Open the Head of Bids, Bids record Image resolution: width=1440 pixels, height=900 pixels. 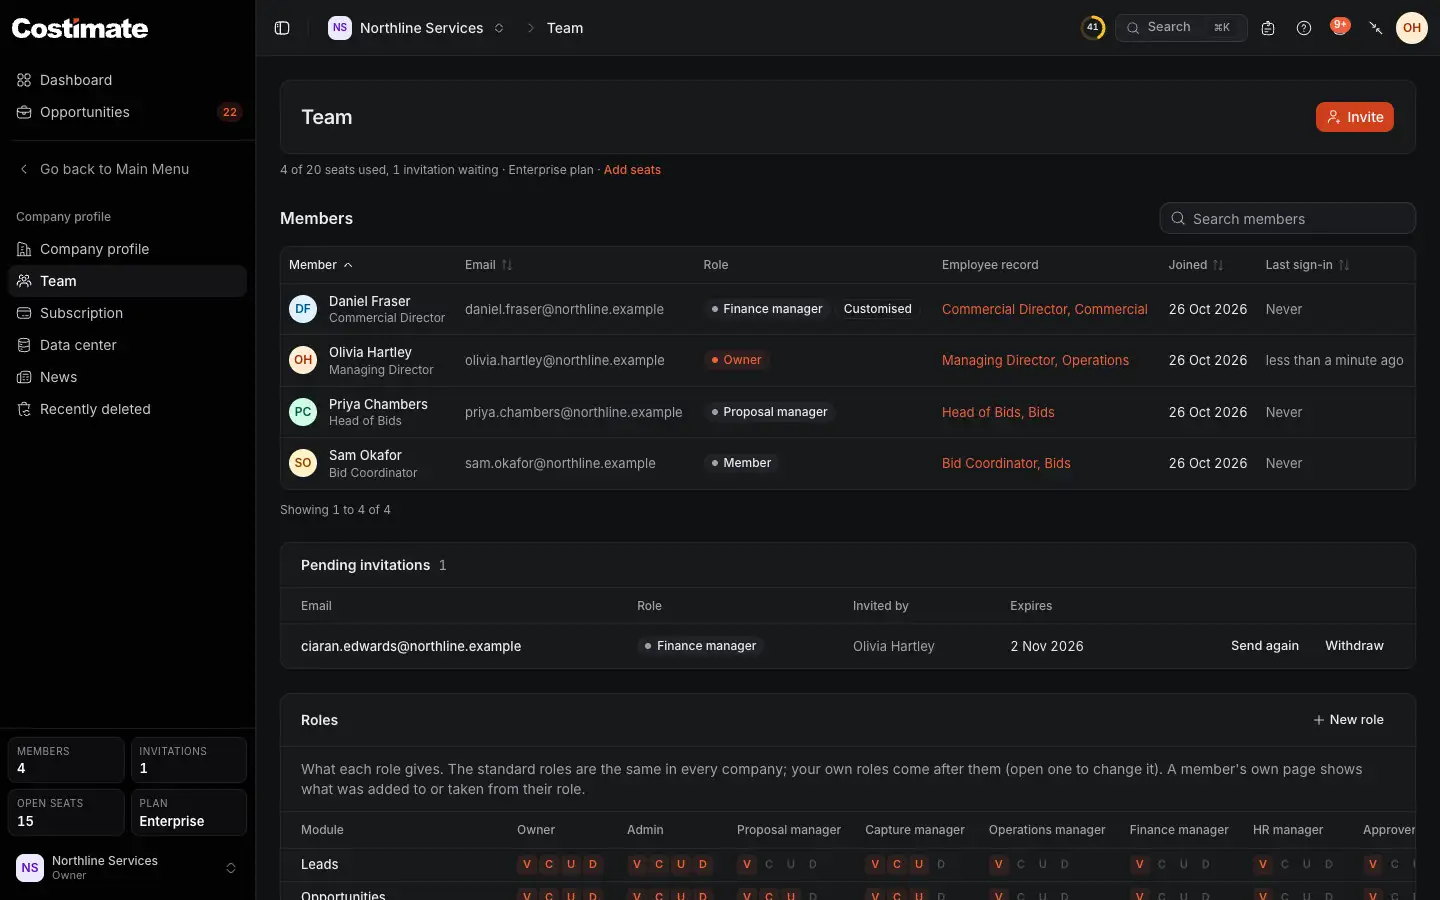tap(998, 412)
